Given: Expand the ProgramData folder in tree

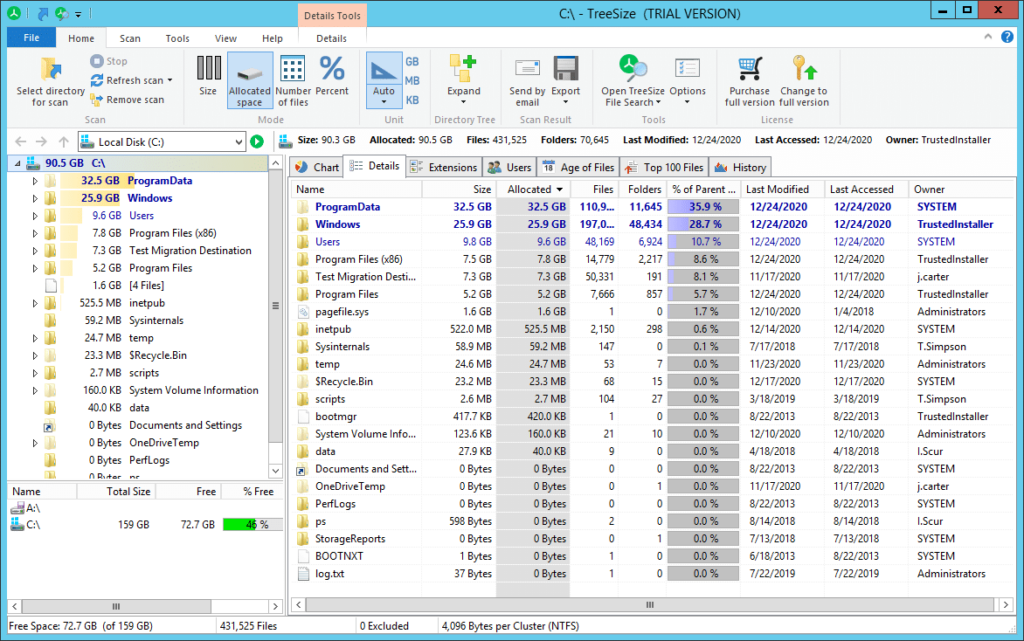Looking at the screenshot, I should pos(35,181).
